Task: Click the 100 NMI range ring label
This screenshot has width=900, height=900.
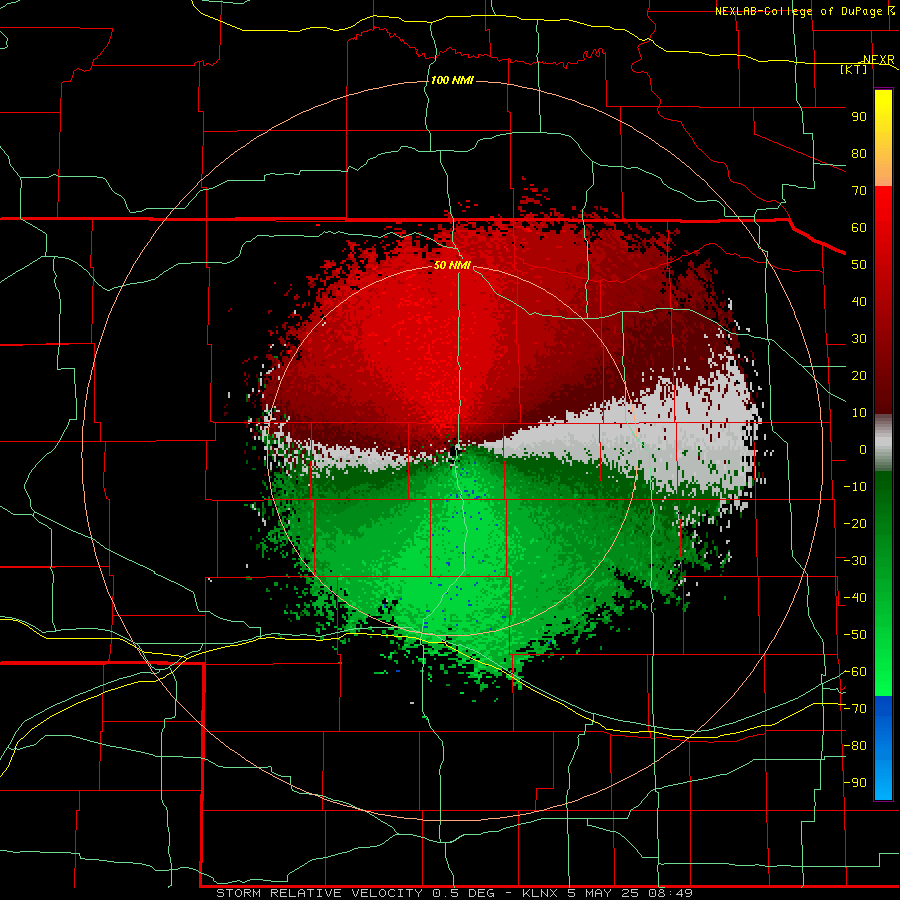Action: pyautogui.click(x=452, y=80)
